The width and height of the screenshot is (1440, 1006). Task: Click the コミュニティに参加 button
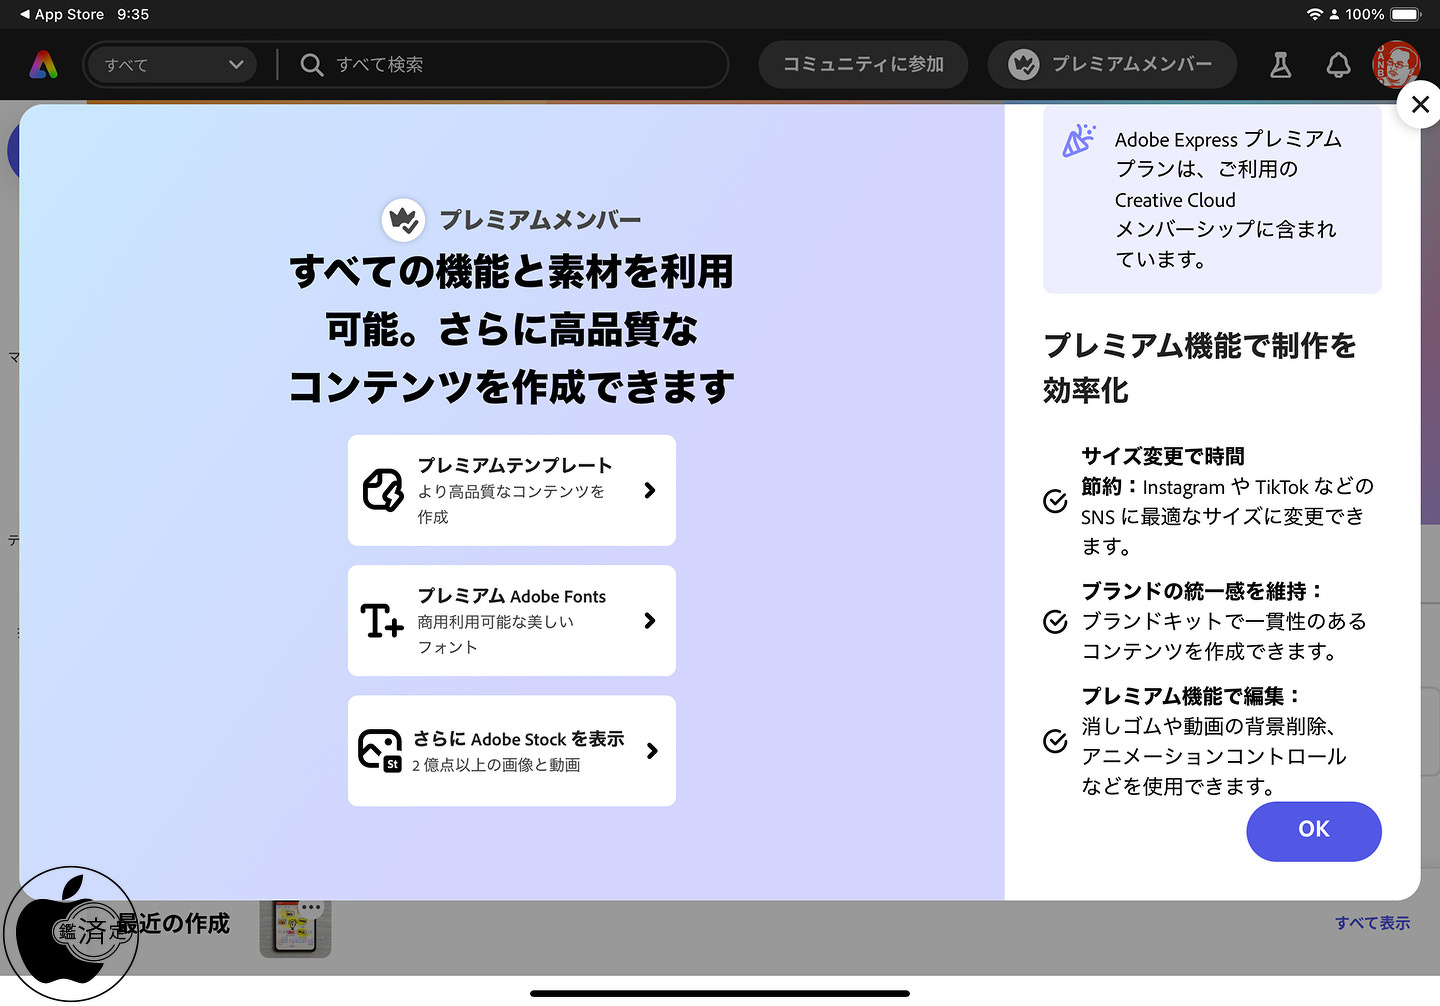[x=863, y=65]
